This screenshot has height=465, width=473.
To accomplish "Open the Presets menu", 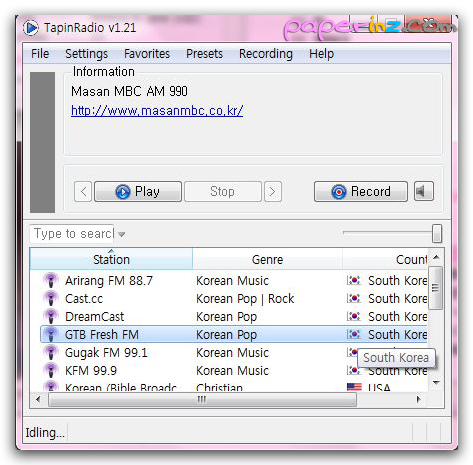I will [x=204, y=54].
